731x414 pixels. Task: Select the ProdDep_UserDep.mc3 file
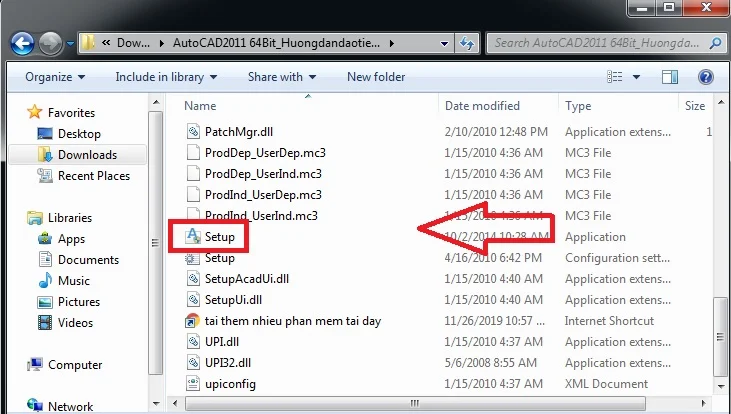click(x=265, y=153)
